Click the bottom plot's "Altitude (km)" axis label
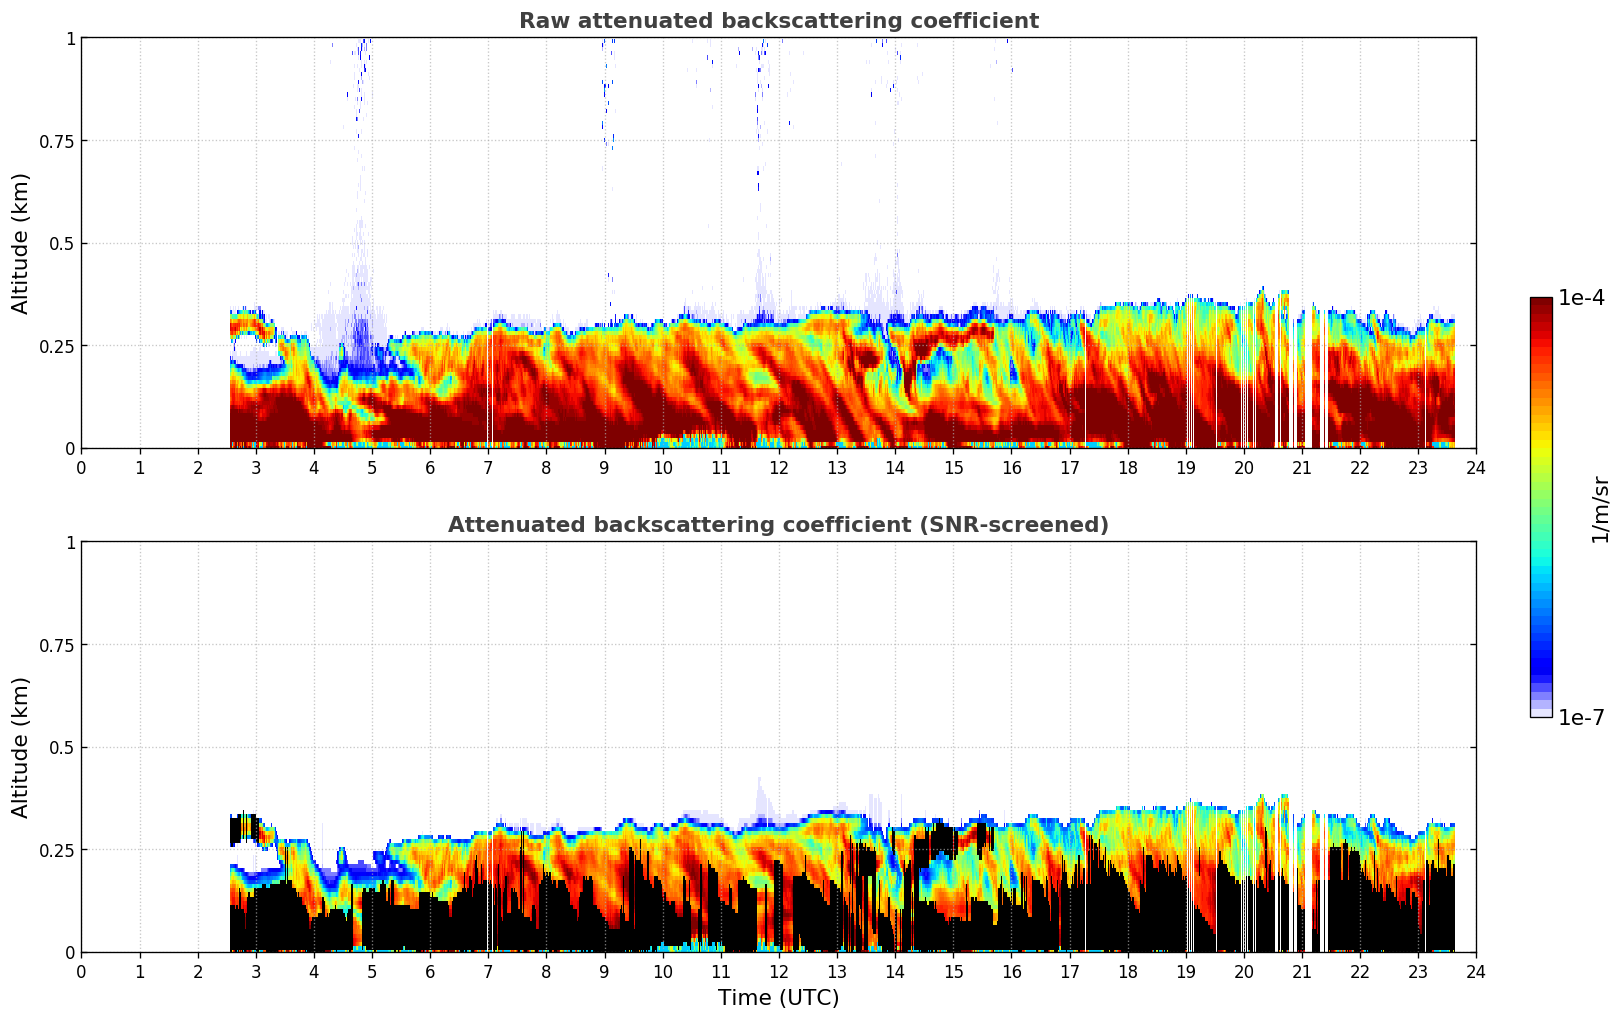This screenshot has width=1621, height=1020. point(21,747)
